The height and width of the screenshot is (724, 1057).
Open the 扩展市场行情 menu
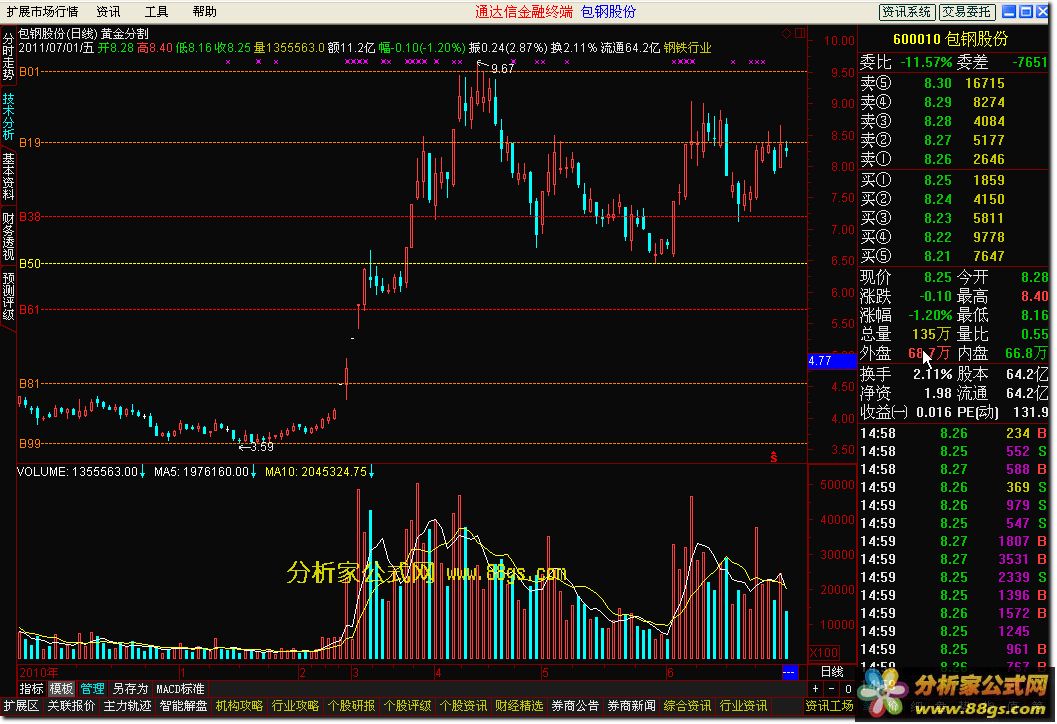42,11
